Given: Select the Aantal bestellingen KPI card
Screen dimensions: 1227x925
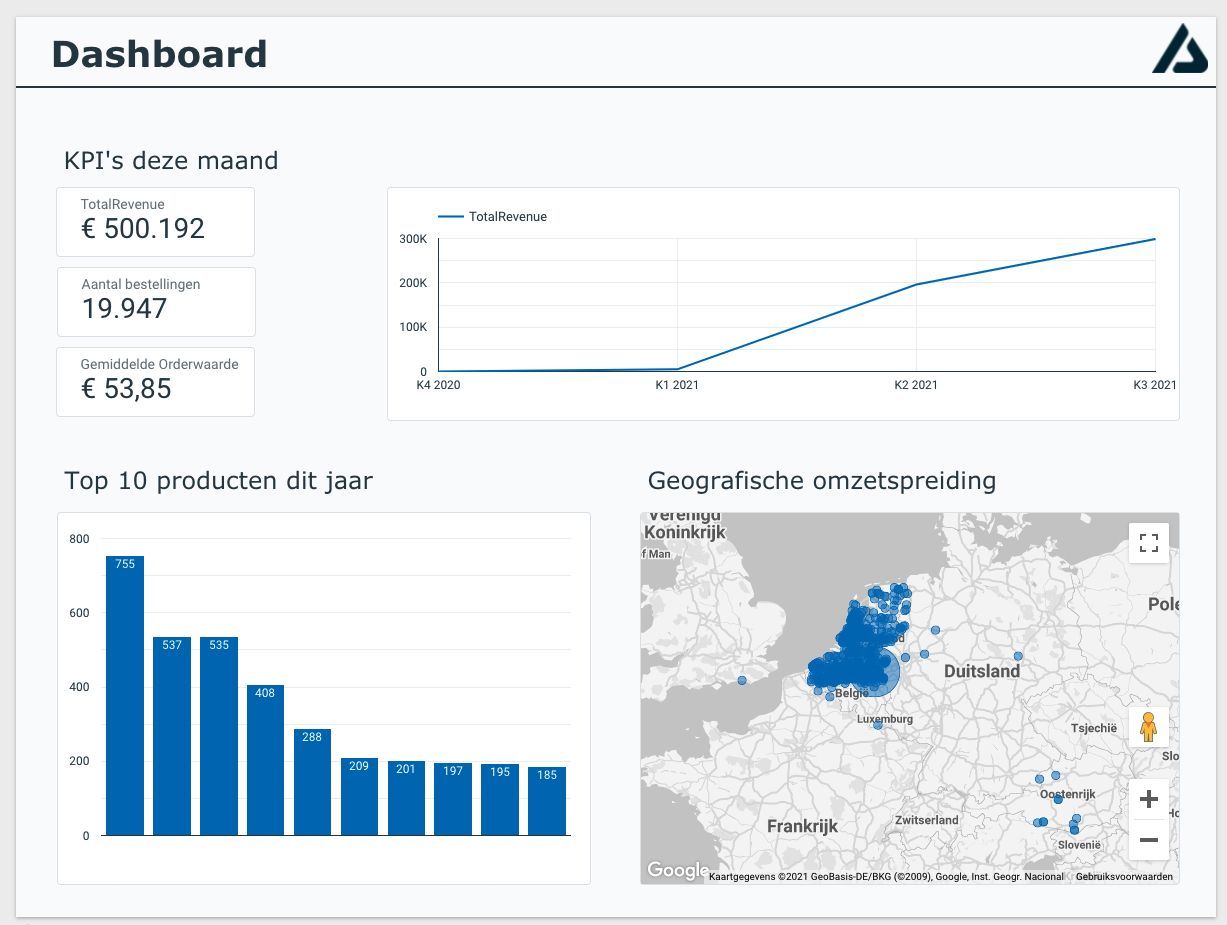Looking at the screenshot, I should pyautogui.click(x=155, y=301).
